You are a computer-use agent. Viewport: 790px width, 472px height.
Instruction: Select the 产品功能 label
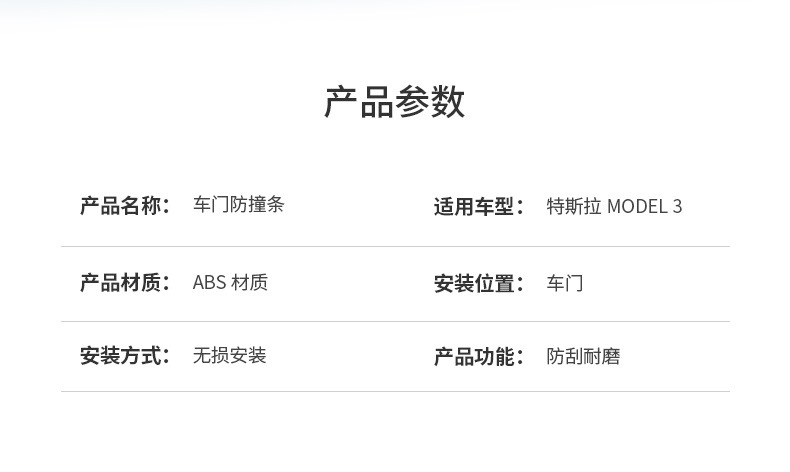(x=478, y=356)
